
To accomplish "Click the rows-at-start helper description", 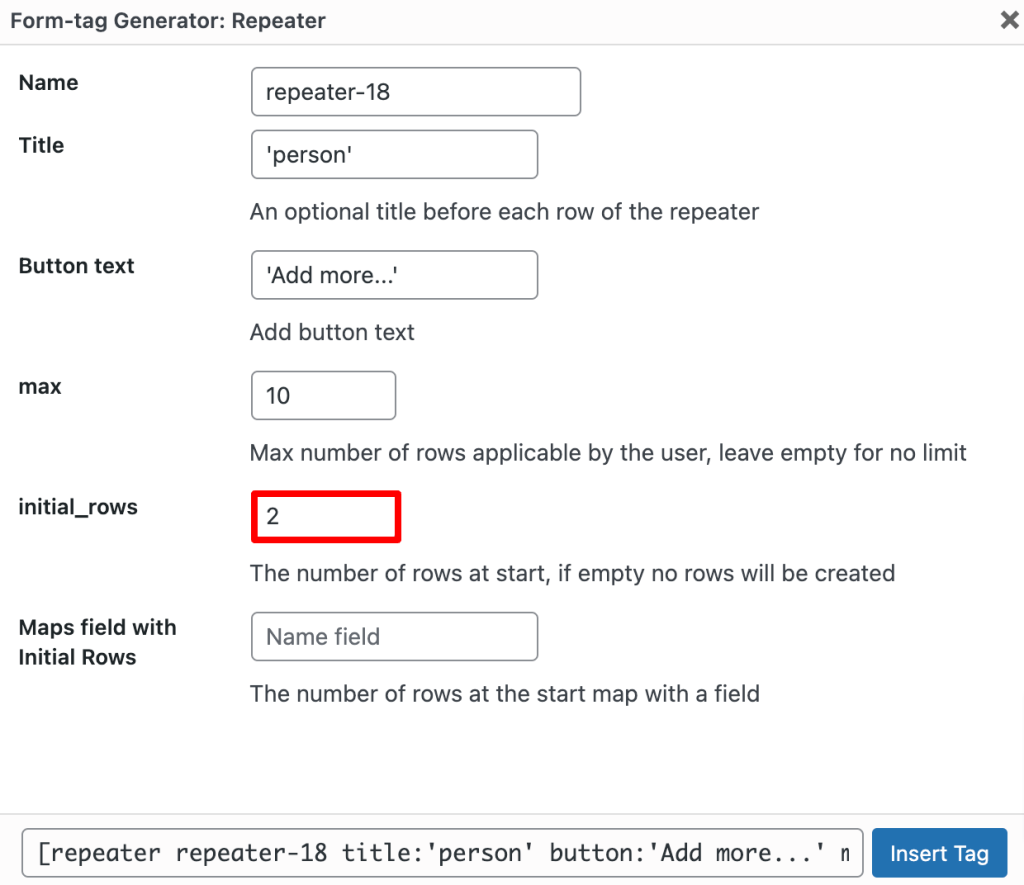I will tap(572, 573).
